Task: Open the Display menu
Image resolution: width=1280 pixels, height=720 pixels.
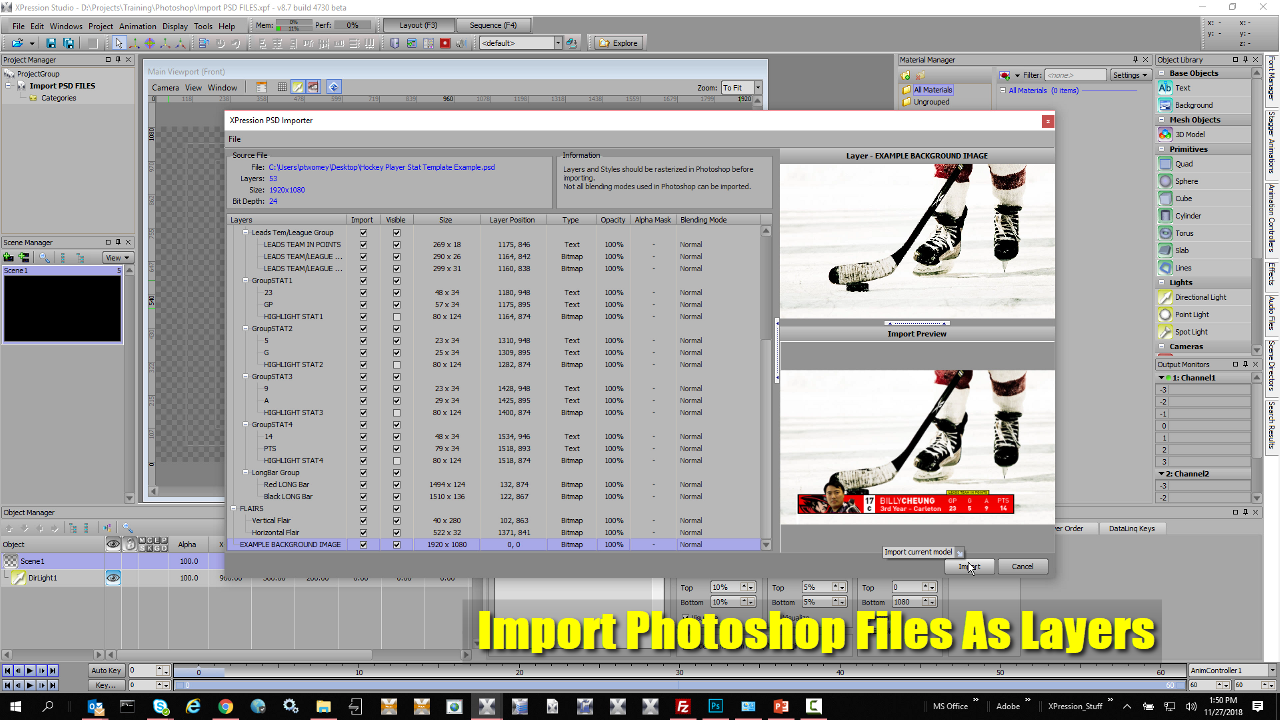Action: [x=175, y=26]
